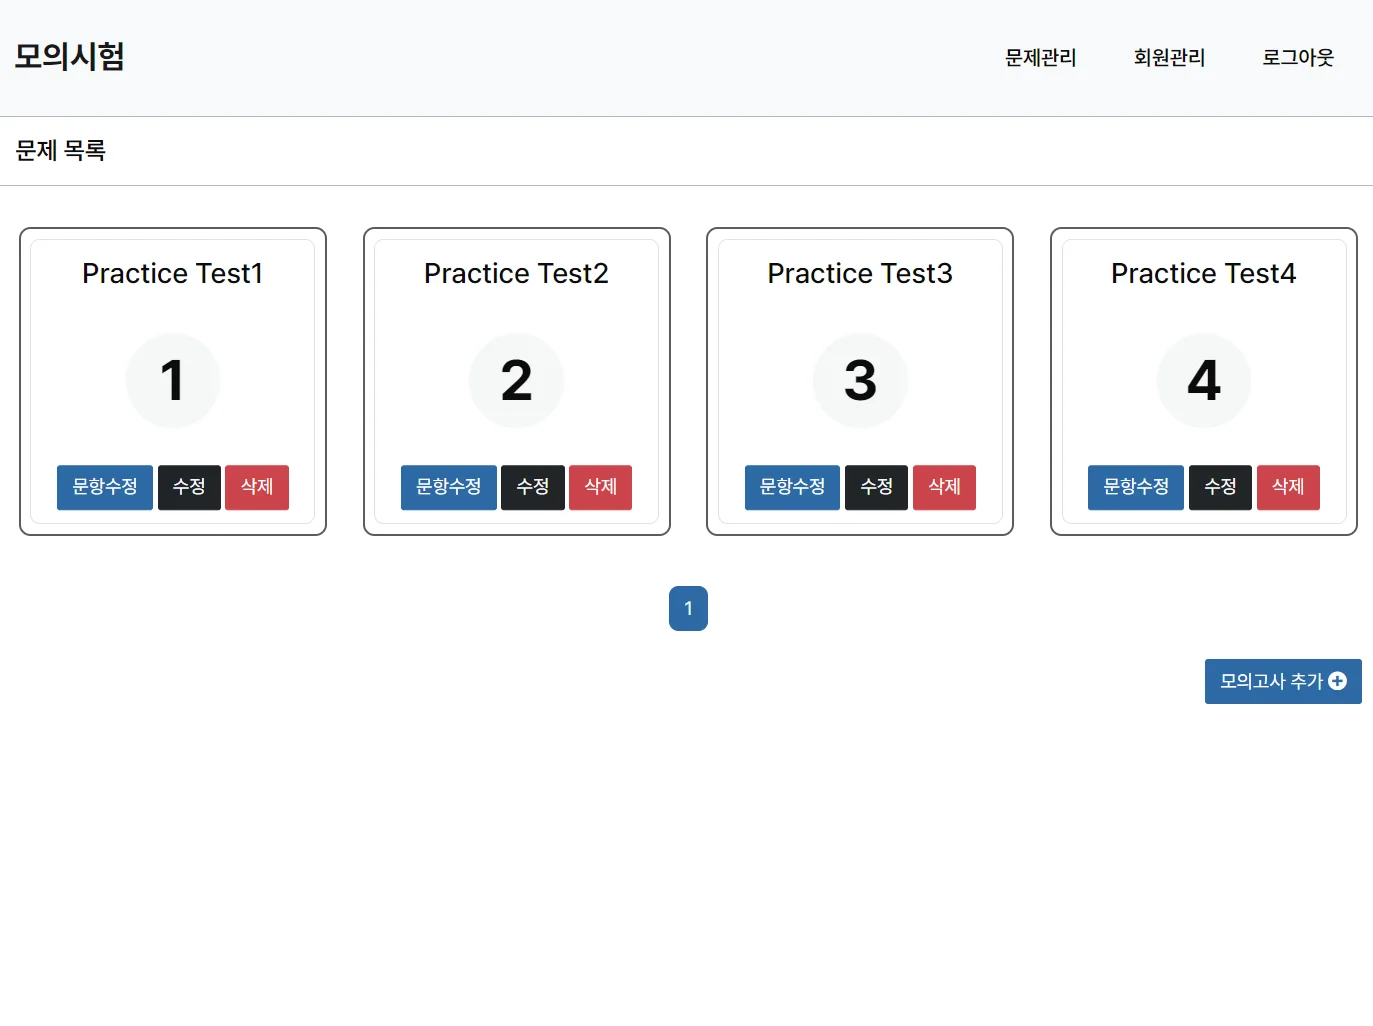Open 문항수정 for Practice Test3
The width and height of the screenshot is (1373, 1026).
pyautogui.click(x=792, y=487)
